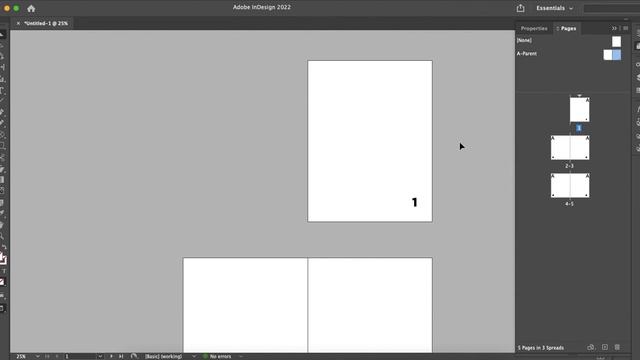Select the Untitled-1 @ 25% document tab
640x360 pixels.
46,23
